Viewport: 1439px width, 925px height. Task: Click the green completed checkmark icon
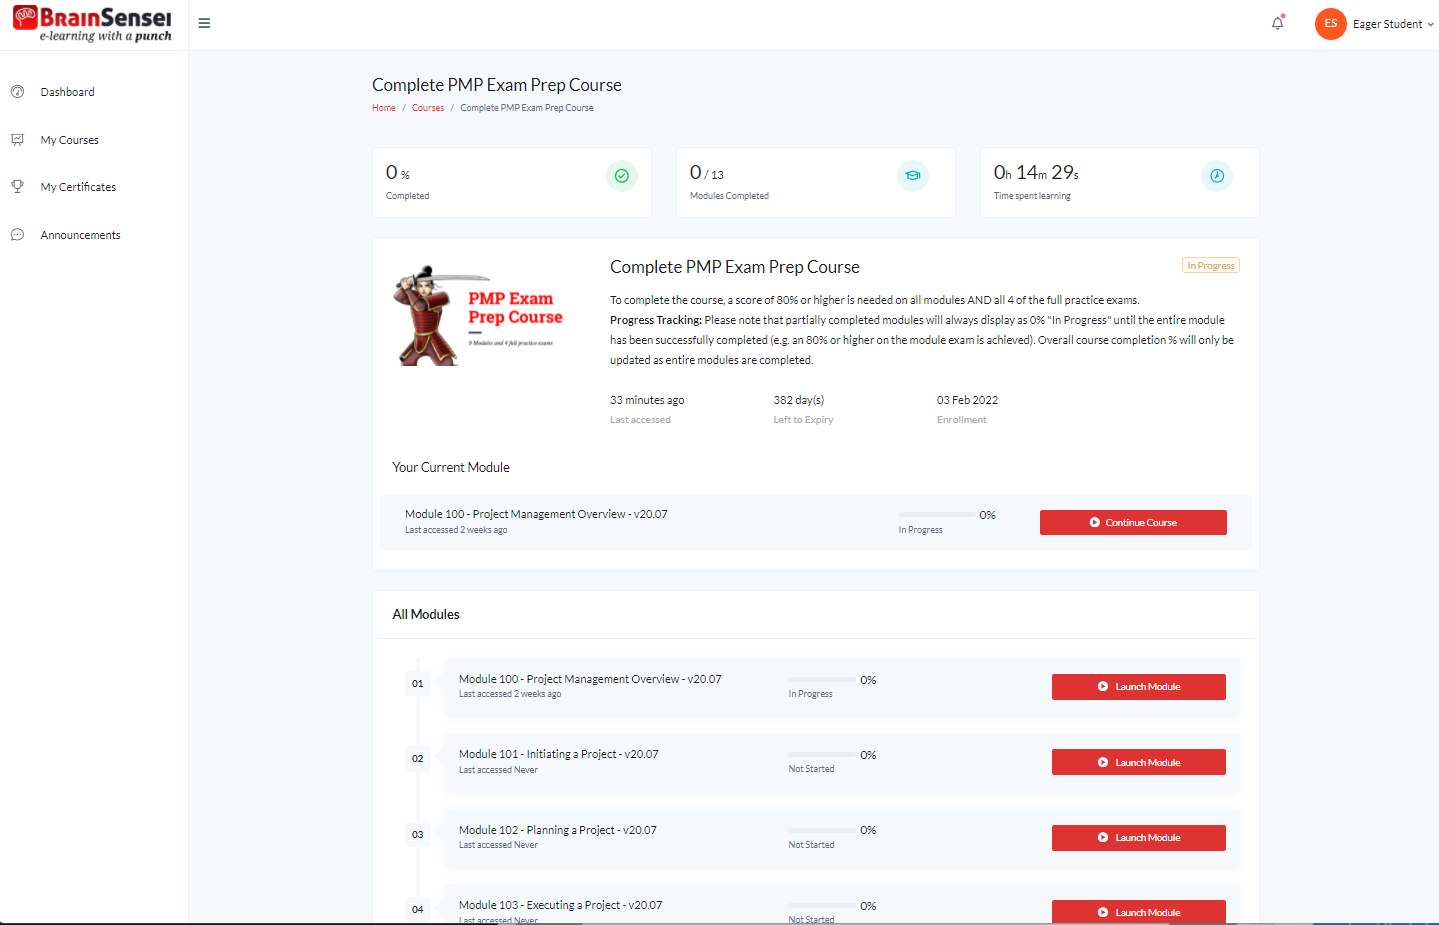621,176
